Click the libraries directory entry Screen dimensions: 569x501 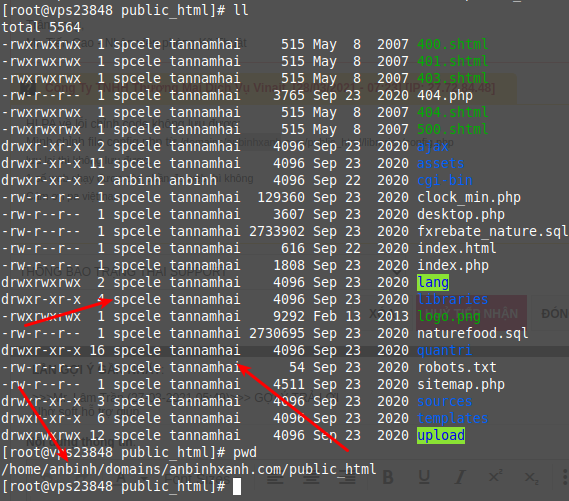(x=453, y=299)
